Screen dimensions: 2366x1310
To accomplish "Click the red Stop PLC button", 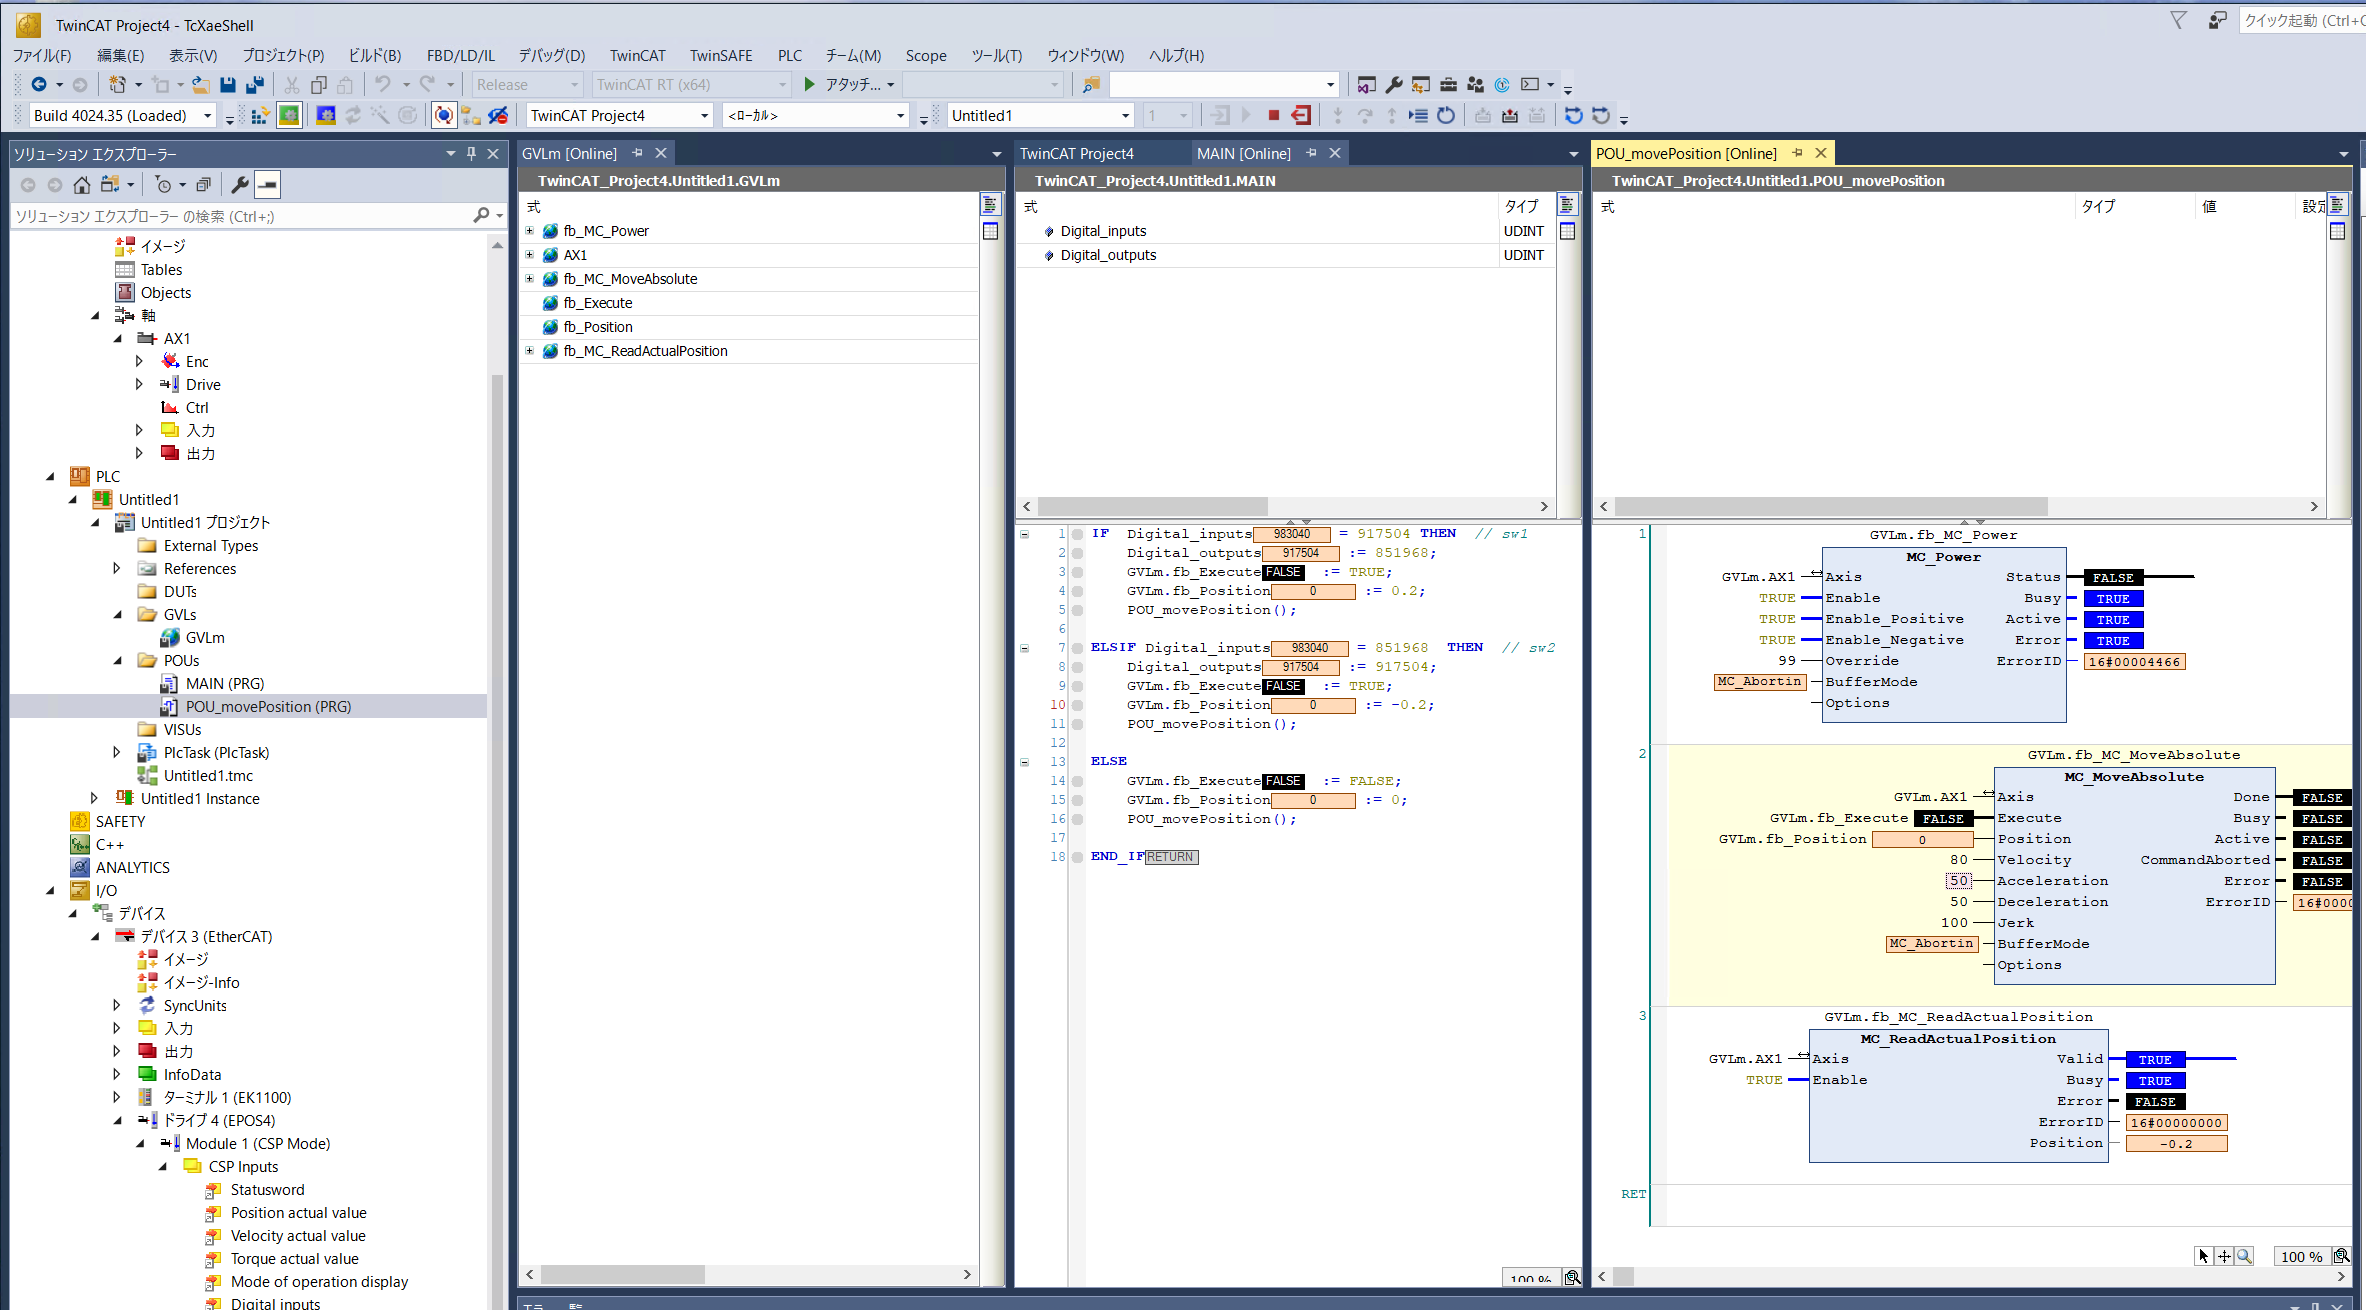I will pos(1273,116).
